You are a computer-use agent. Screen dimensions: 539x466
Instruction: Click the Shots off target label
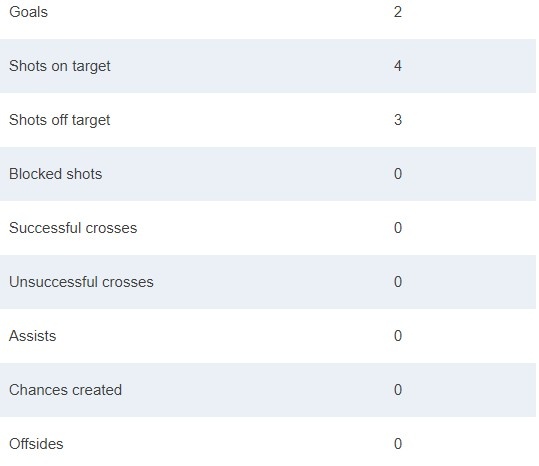click(x=59, y=120)
